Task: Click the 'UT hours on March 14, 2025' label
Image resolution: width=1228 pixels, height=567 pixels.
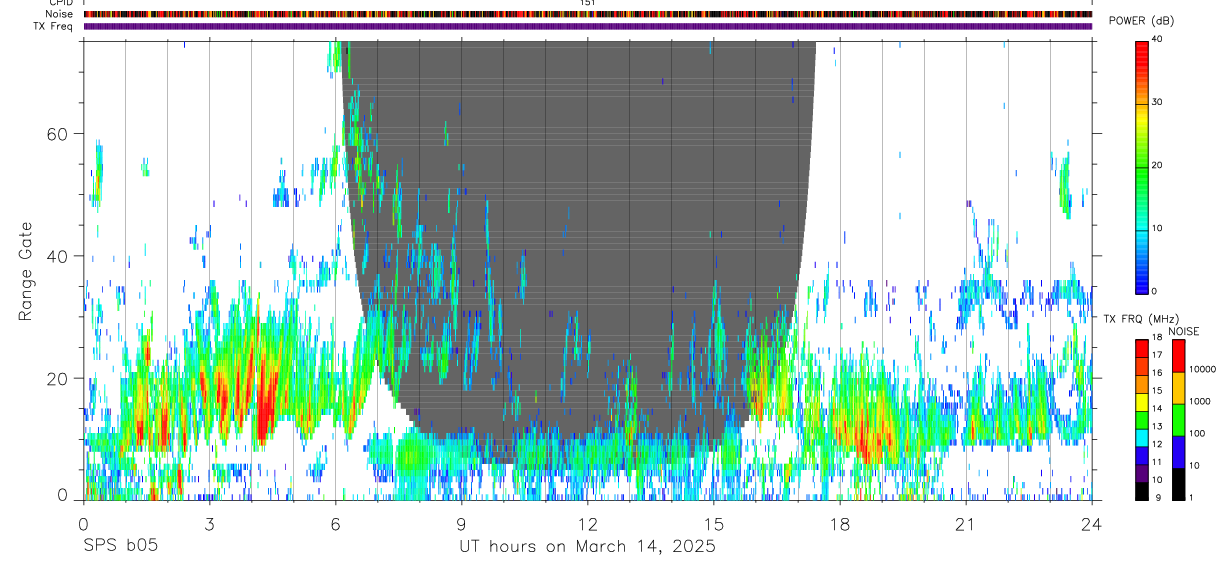Action: click(587, 547)
